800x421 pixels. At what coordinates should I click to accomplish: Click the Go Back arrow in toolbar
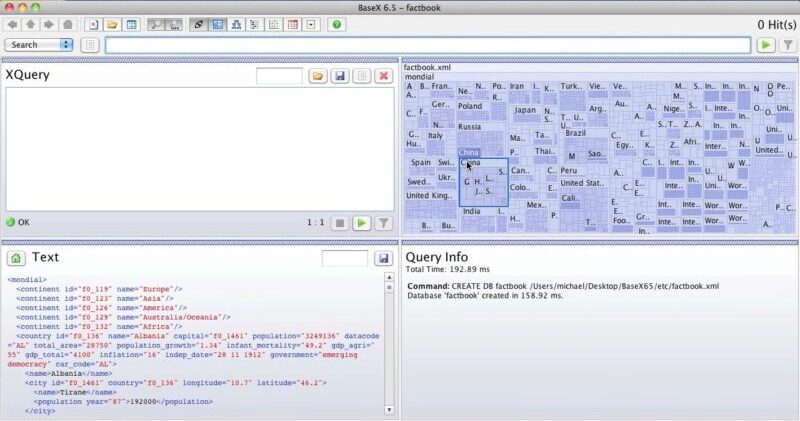(13, 24)
